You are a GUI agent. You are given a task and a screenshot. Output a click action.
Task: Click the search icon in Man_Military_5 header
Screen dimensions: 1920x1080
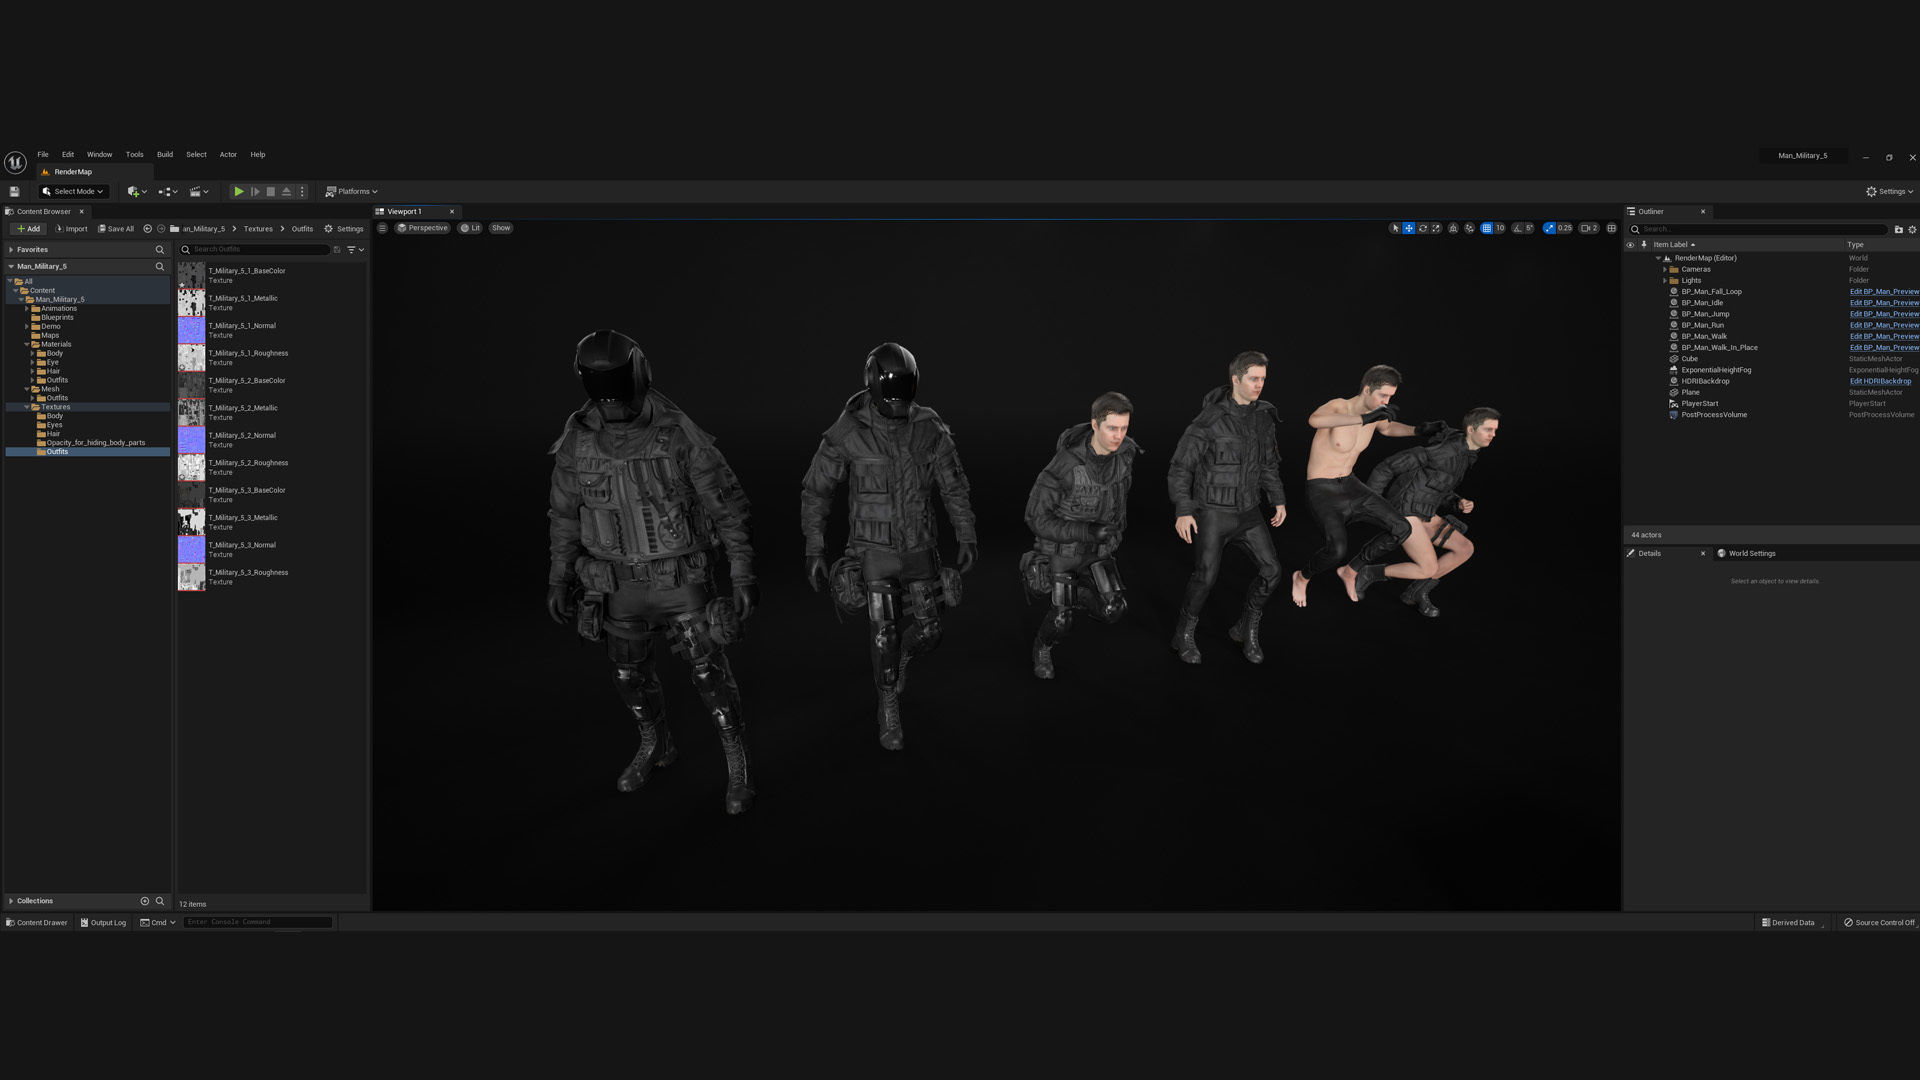159,266
